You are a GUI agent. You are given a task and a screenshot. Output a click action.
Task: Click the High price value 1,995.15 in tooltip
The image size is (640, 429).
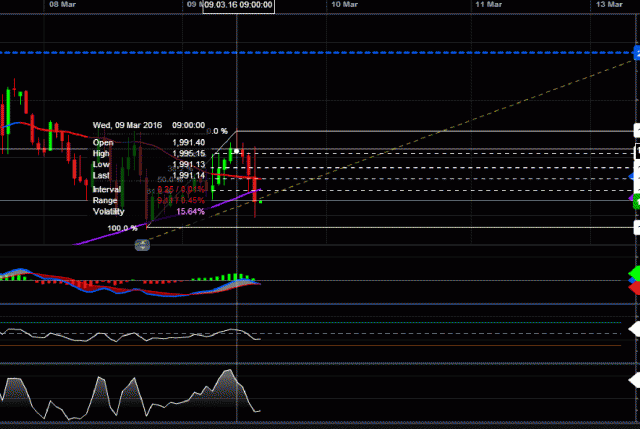click(188, 153)
